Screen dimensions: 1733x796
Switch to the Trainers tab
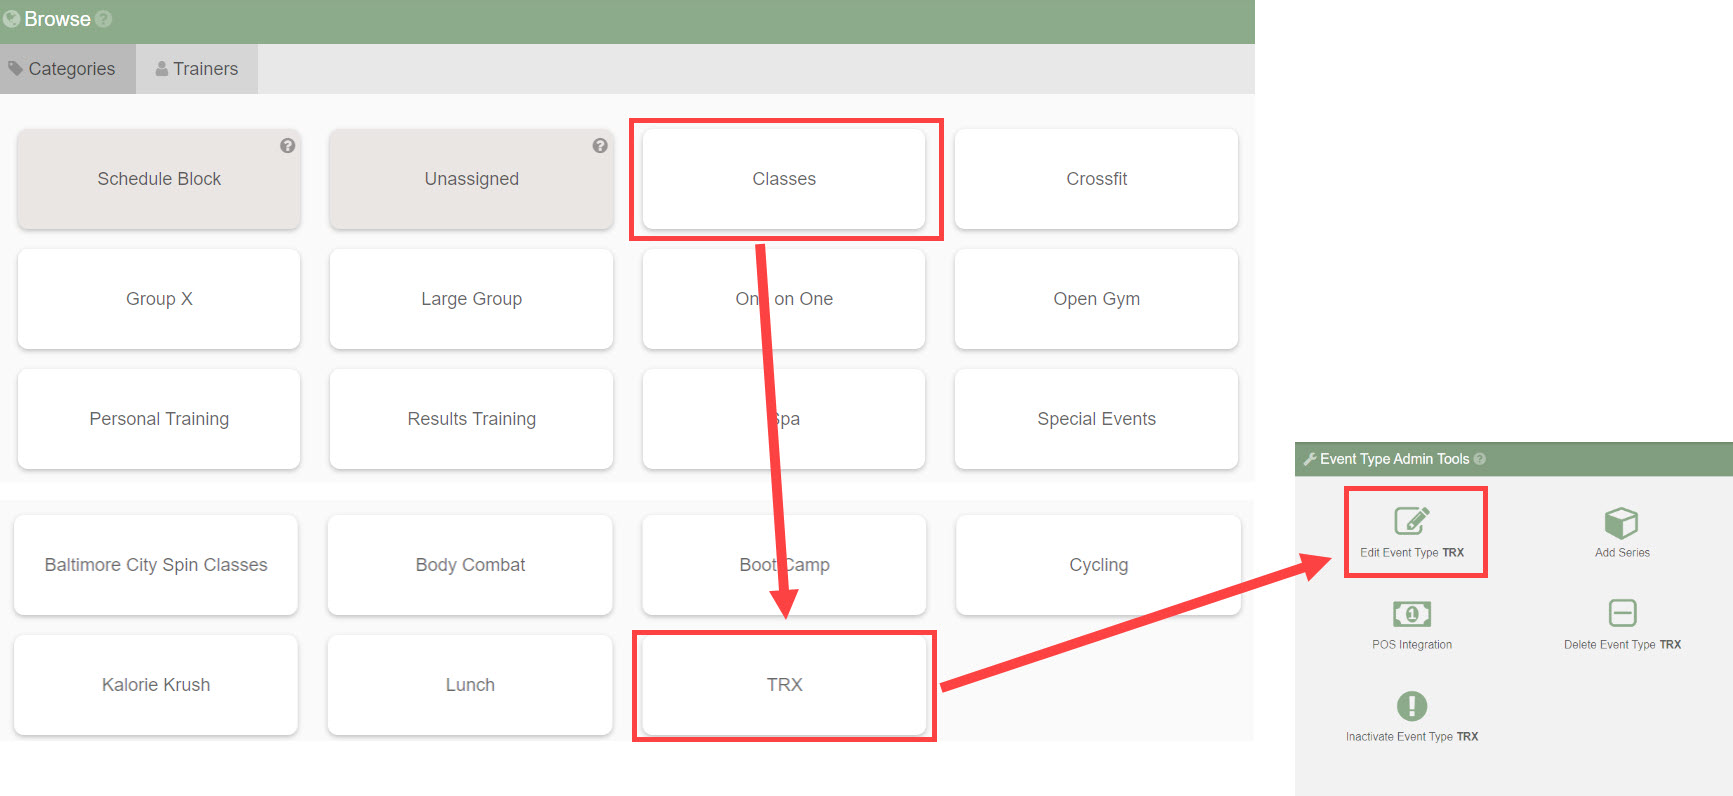pyautogui.click(x=197, y=69)
